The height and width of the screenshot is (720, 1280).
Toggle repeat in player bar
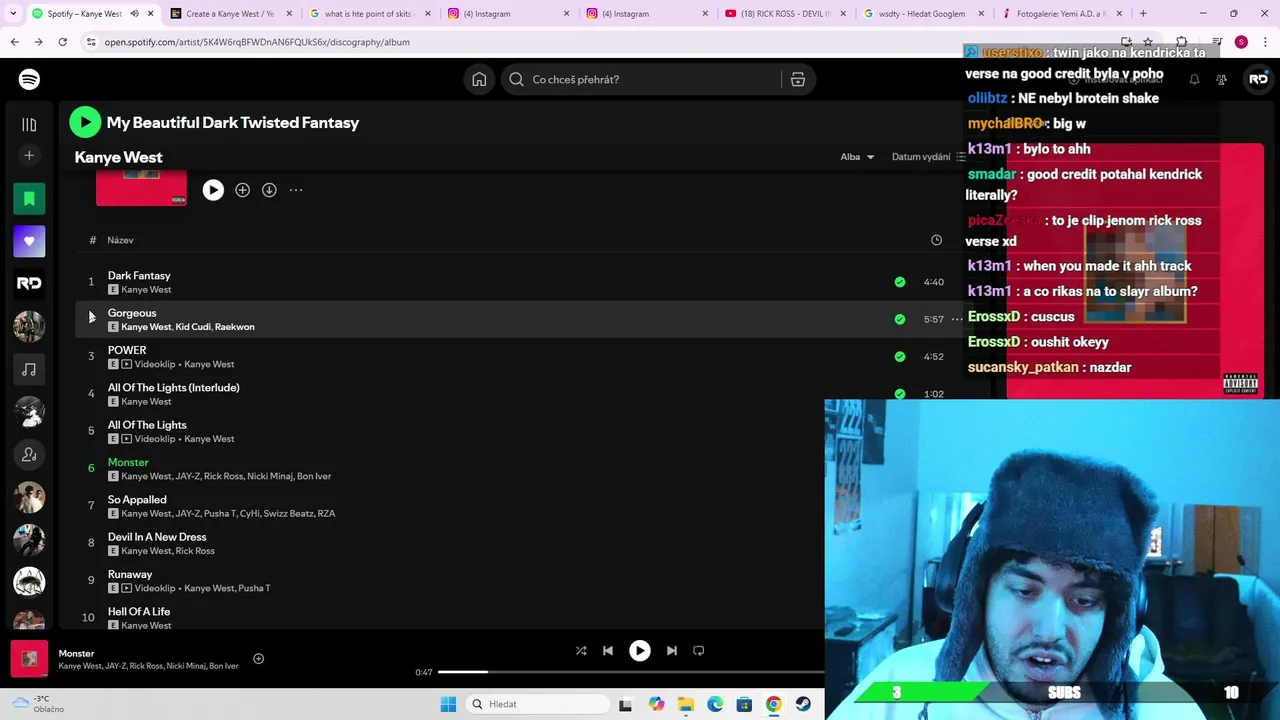699,651
